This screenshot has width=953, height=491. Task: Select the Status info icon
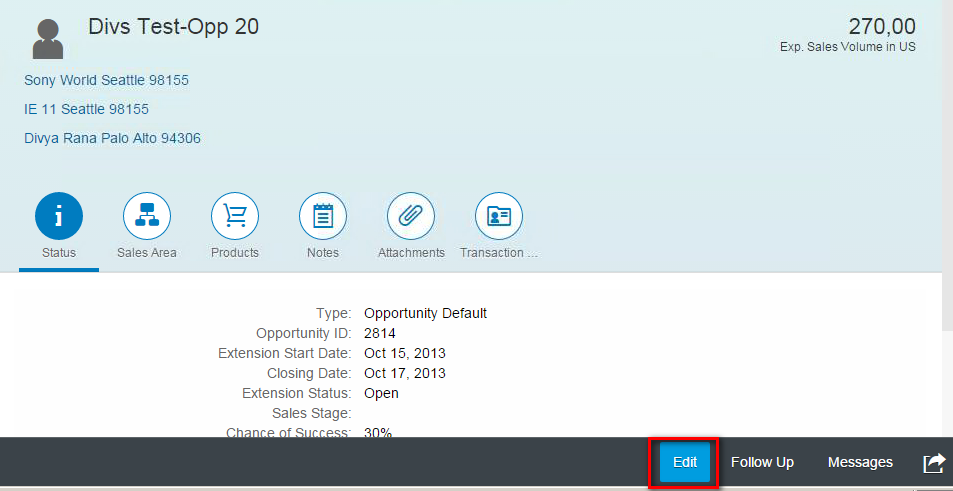click(59, 216)
